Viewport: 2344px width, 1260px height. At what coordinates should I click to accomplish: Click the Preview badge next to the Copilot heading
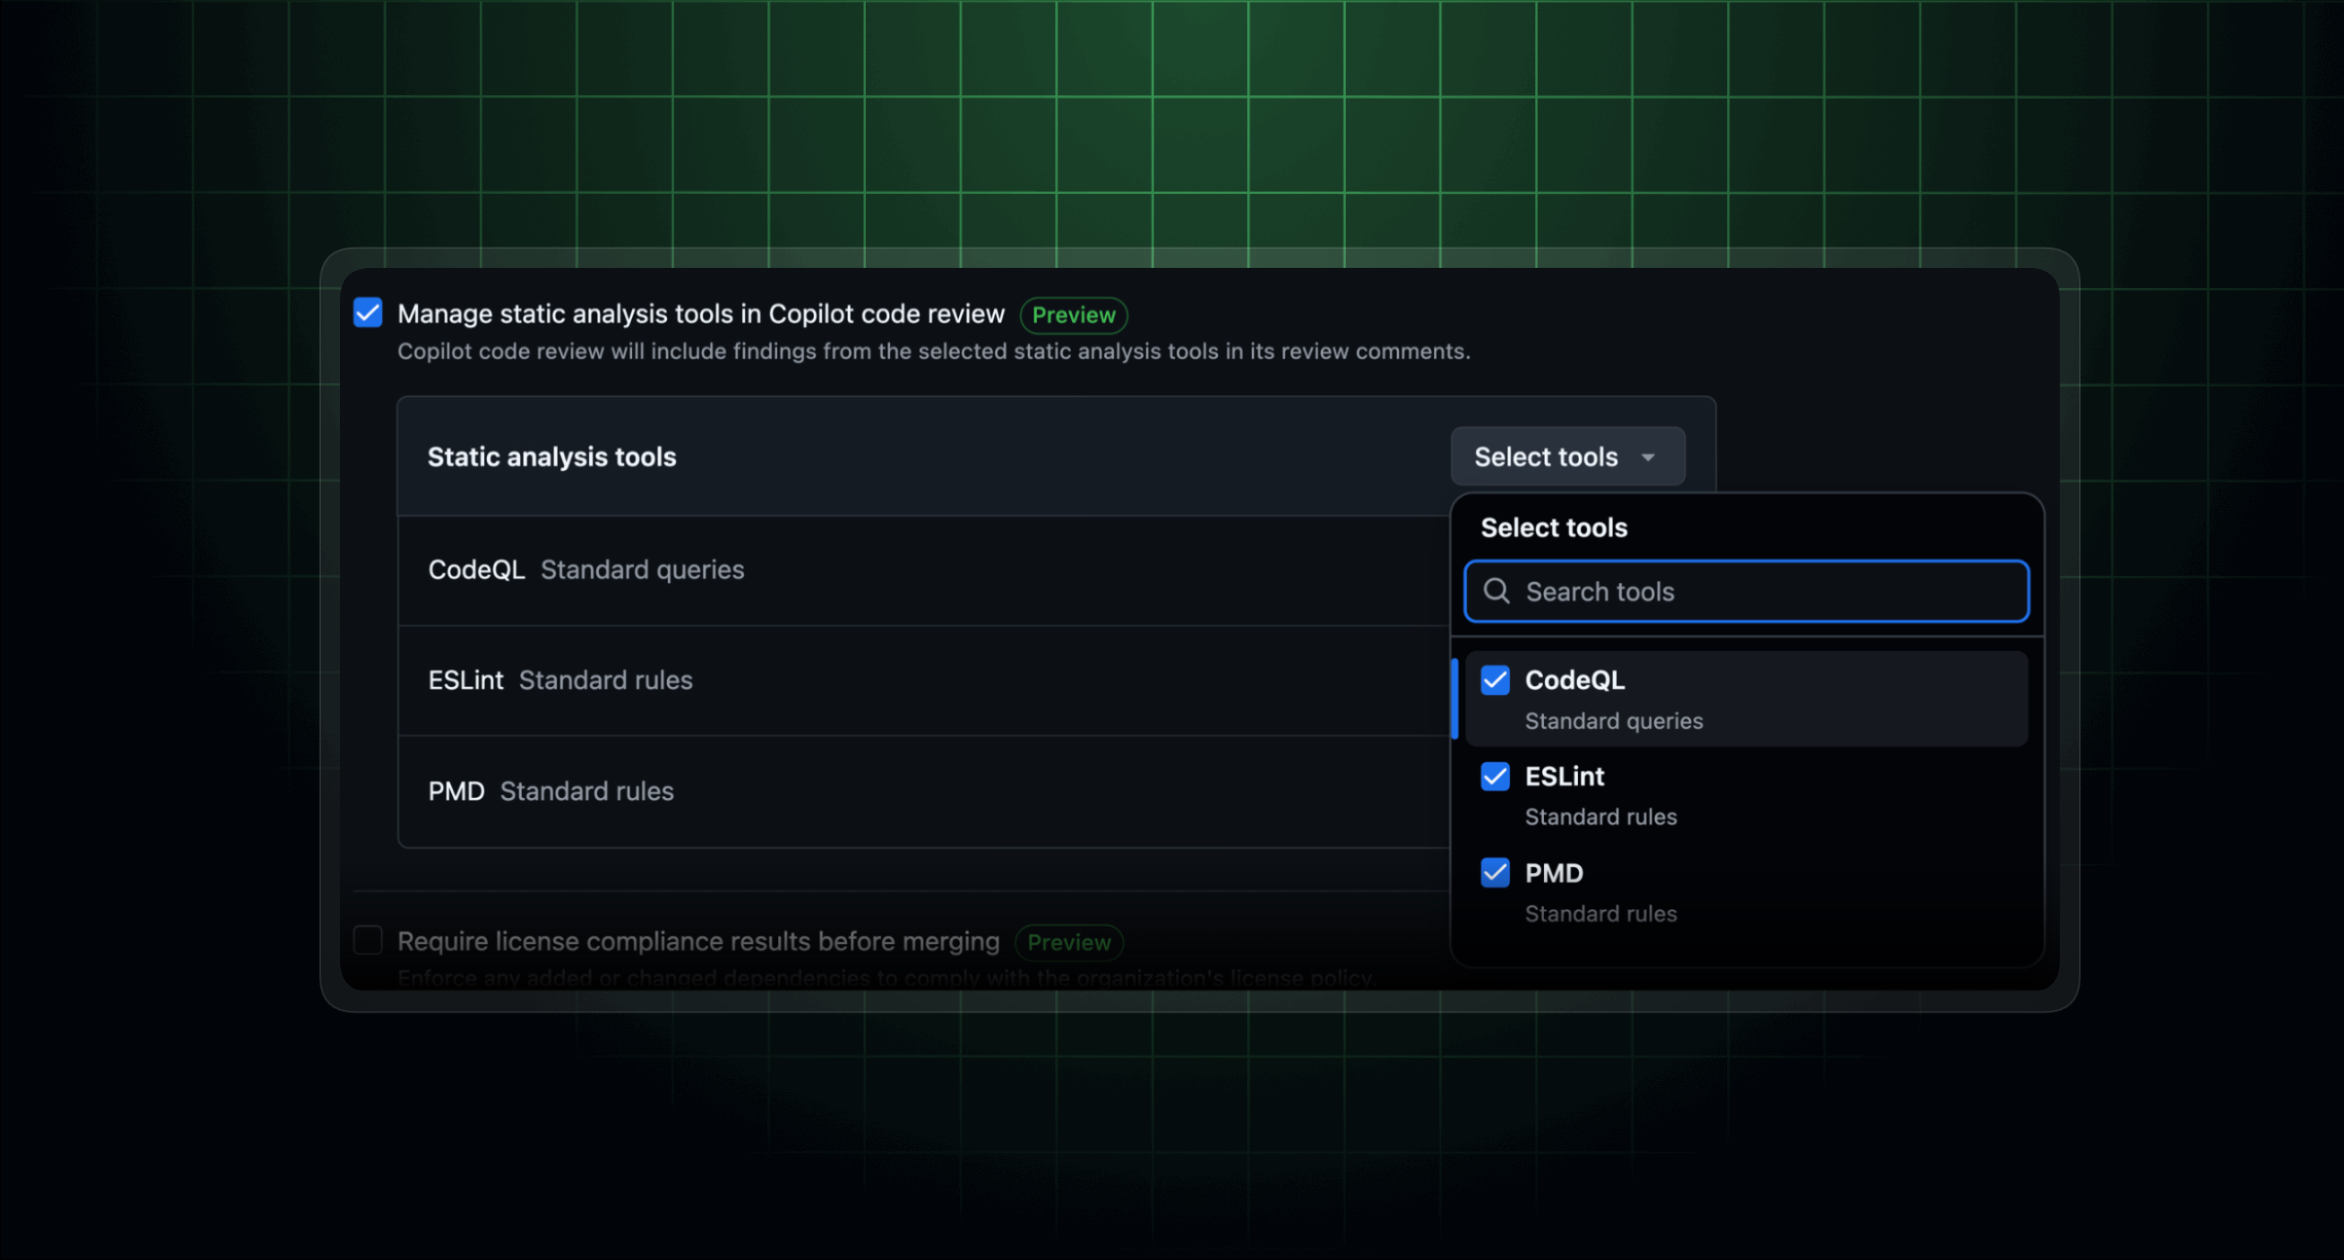point(1073,314)
